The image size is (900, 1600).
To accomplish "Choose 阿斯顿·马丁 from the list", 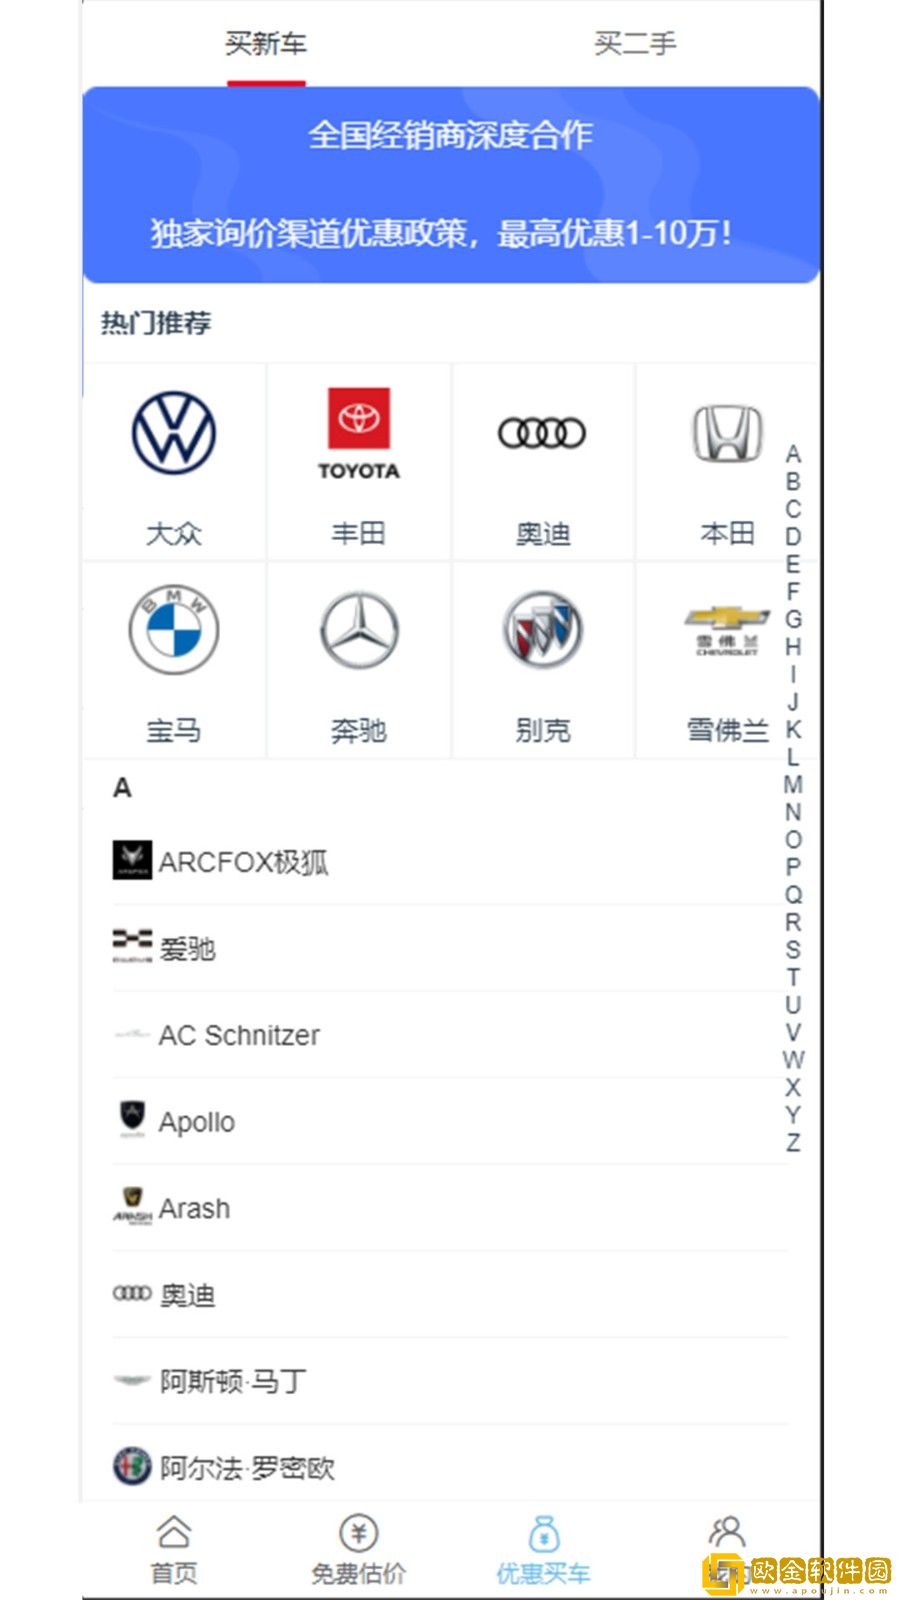I will point(450,1381).
